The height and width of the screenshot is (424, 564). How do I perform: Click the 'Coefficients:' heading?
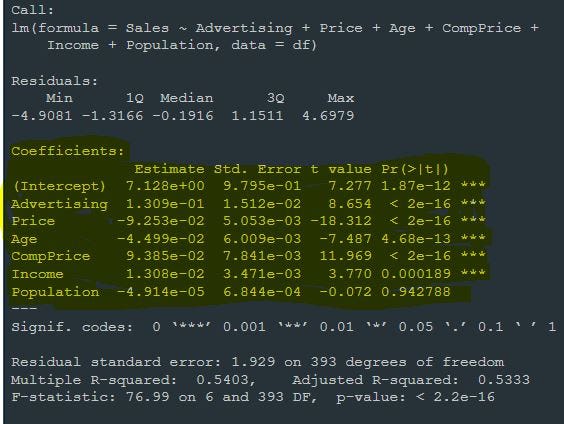click(x=68, y=151)
